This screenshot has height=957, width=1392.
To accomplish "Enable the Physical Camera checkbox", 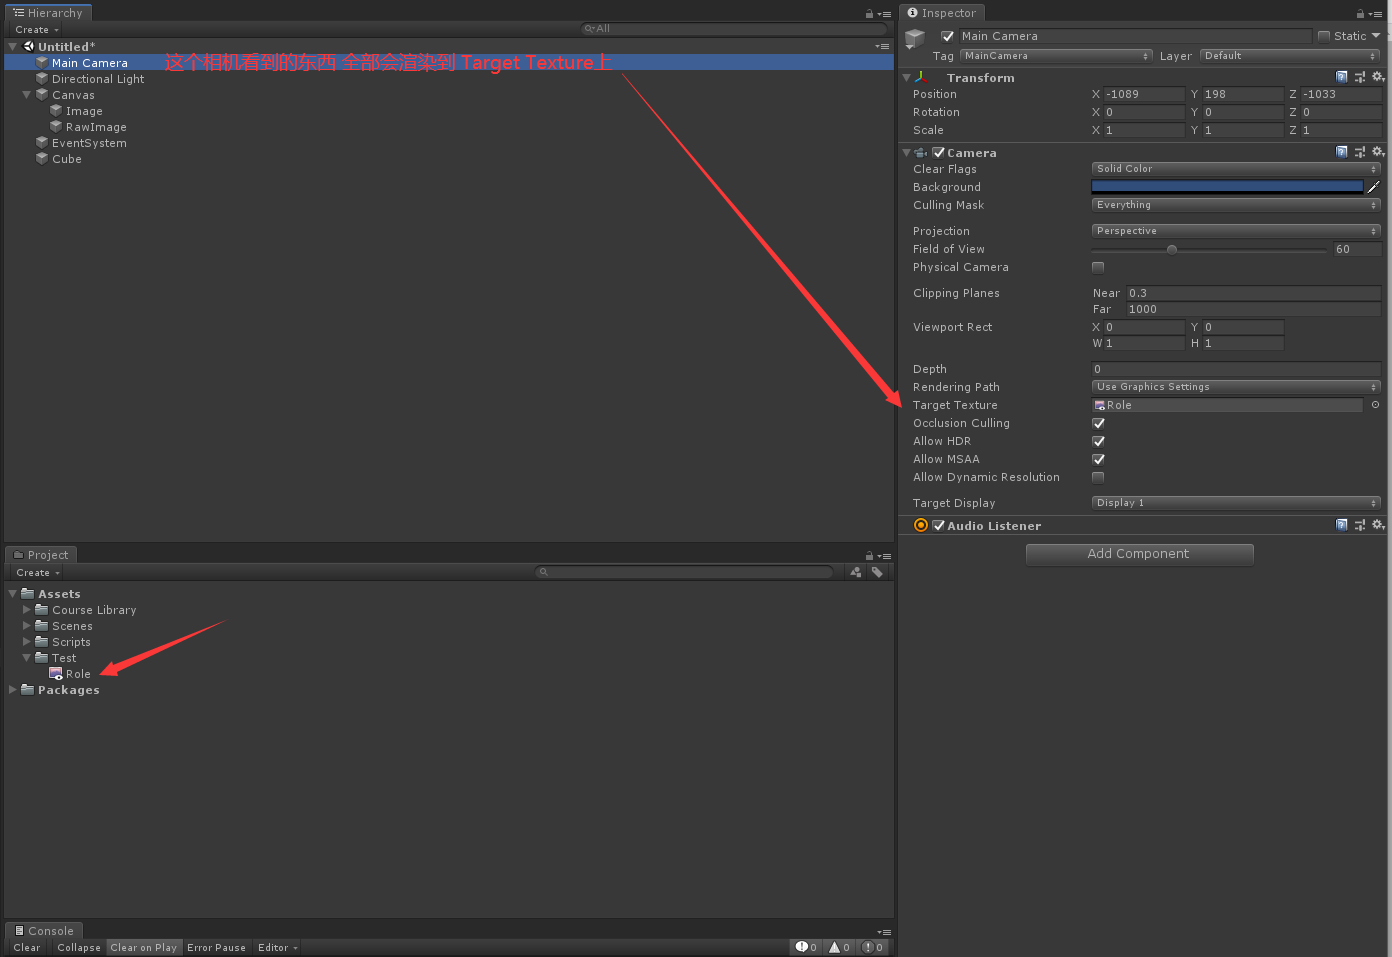I will click(x=1098, y=267).
